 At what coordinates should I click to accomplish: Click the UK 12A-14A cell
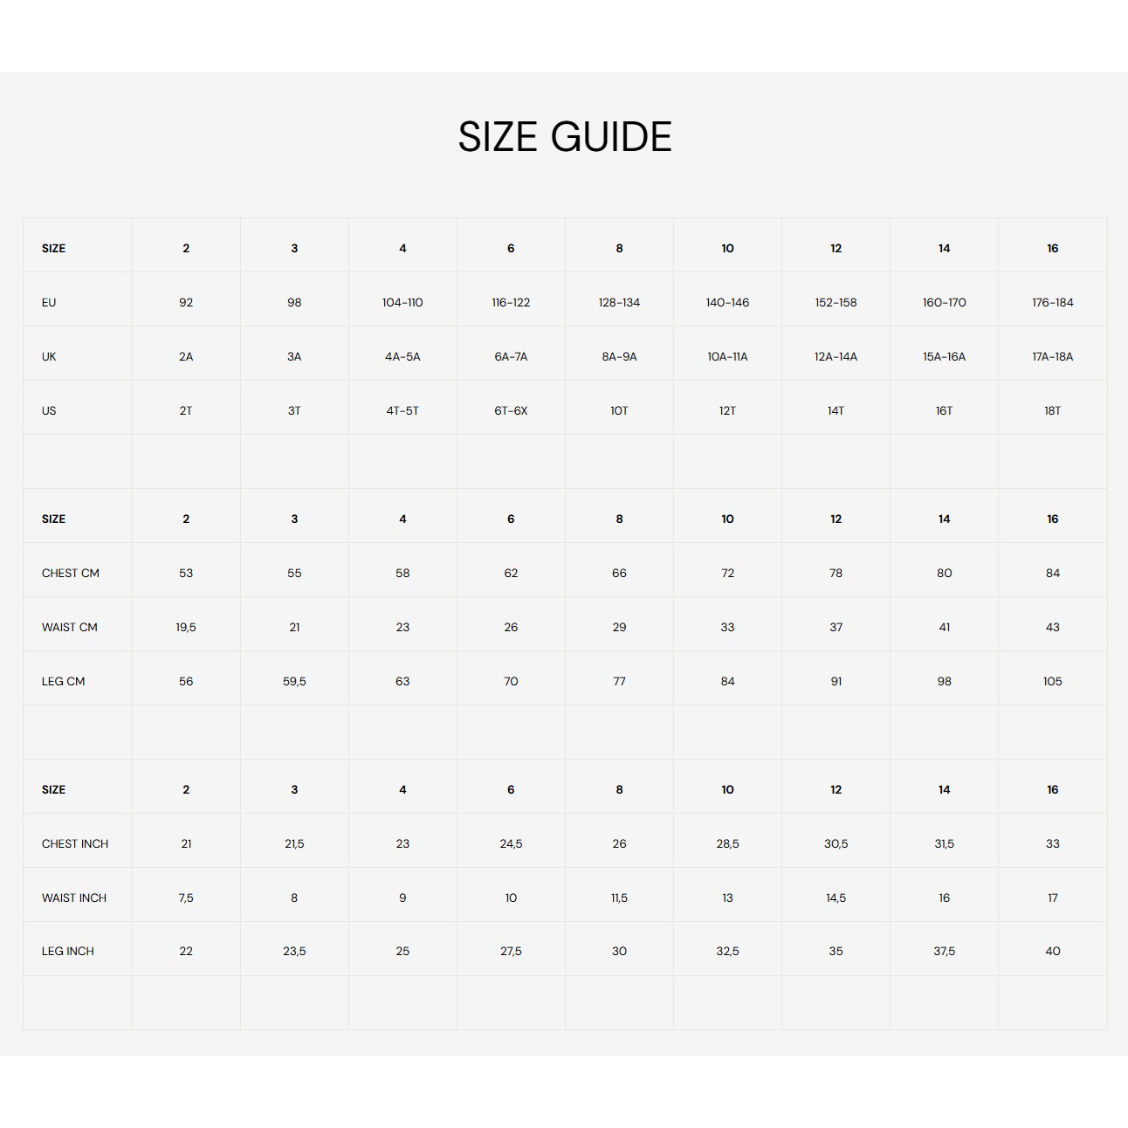point(835,356)
